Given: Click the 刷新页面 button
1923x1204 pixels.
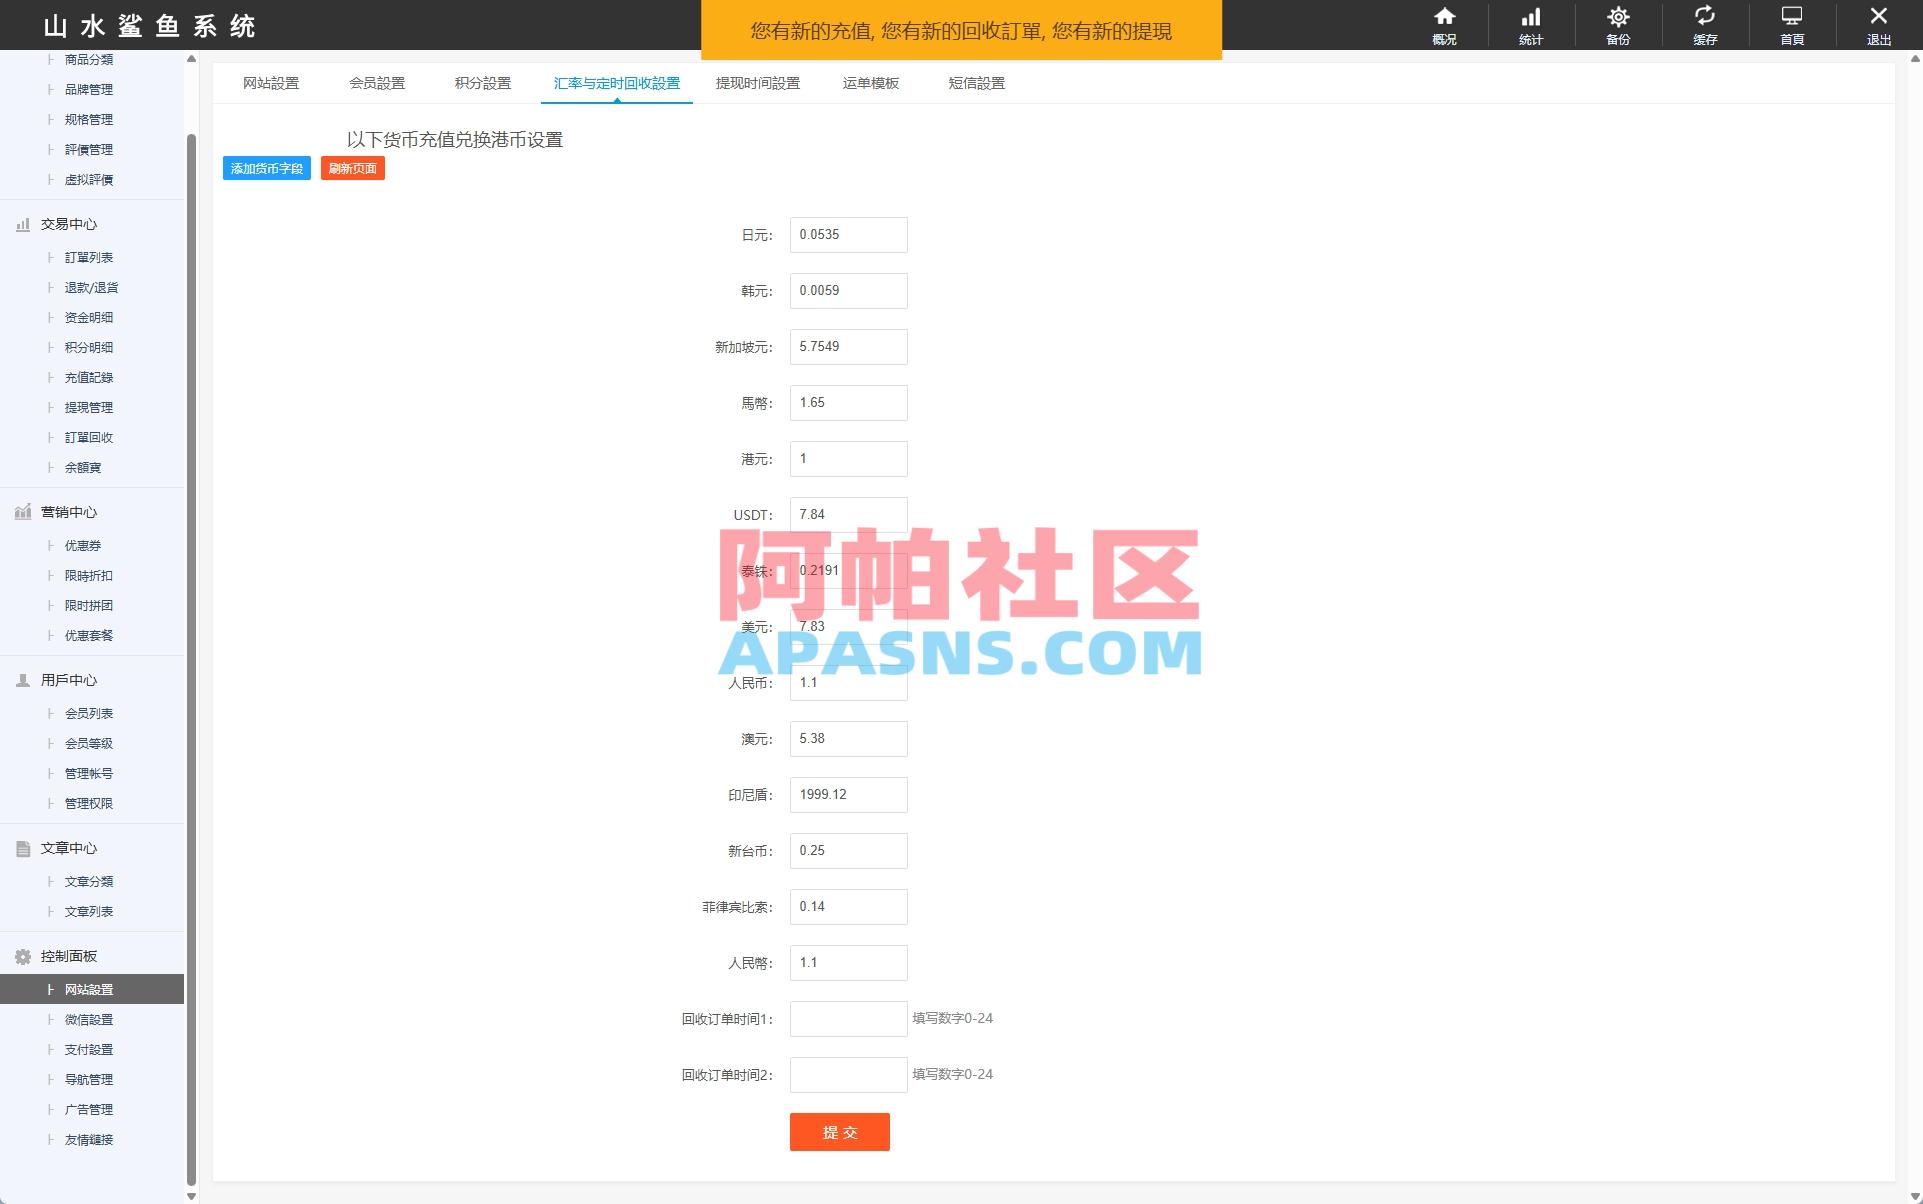Looking at the screenshot, I should (352, 167).
